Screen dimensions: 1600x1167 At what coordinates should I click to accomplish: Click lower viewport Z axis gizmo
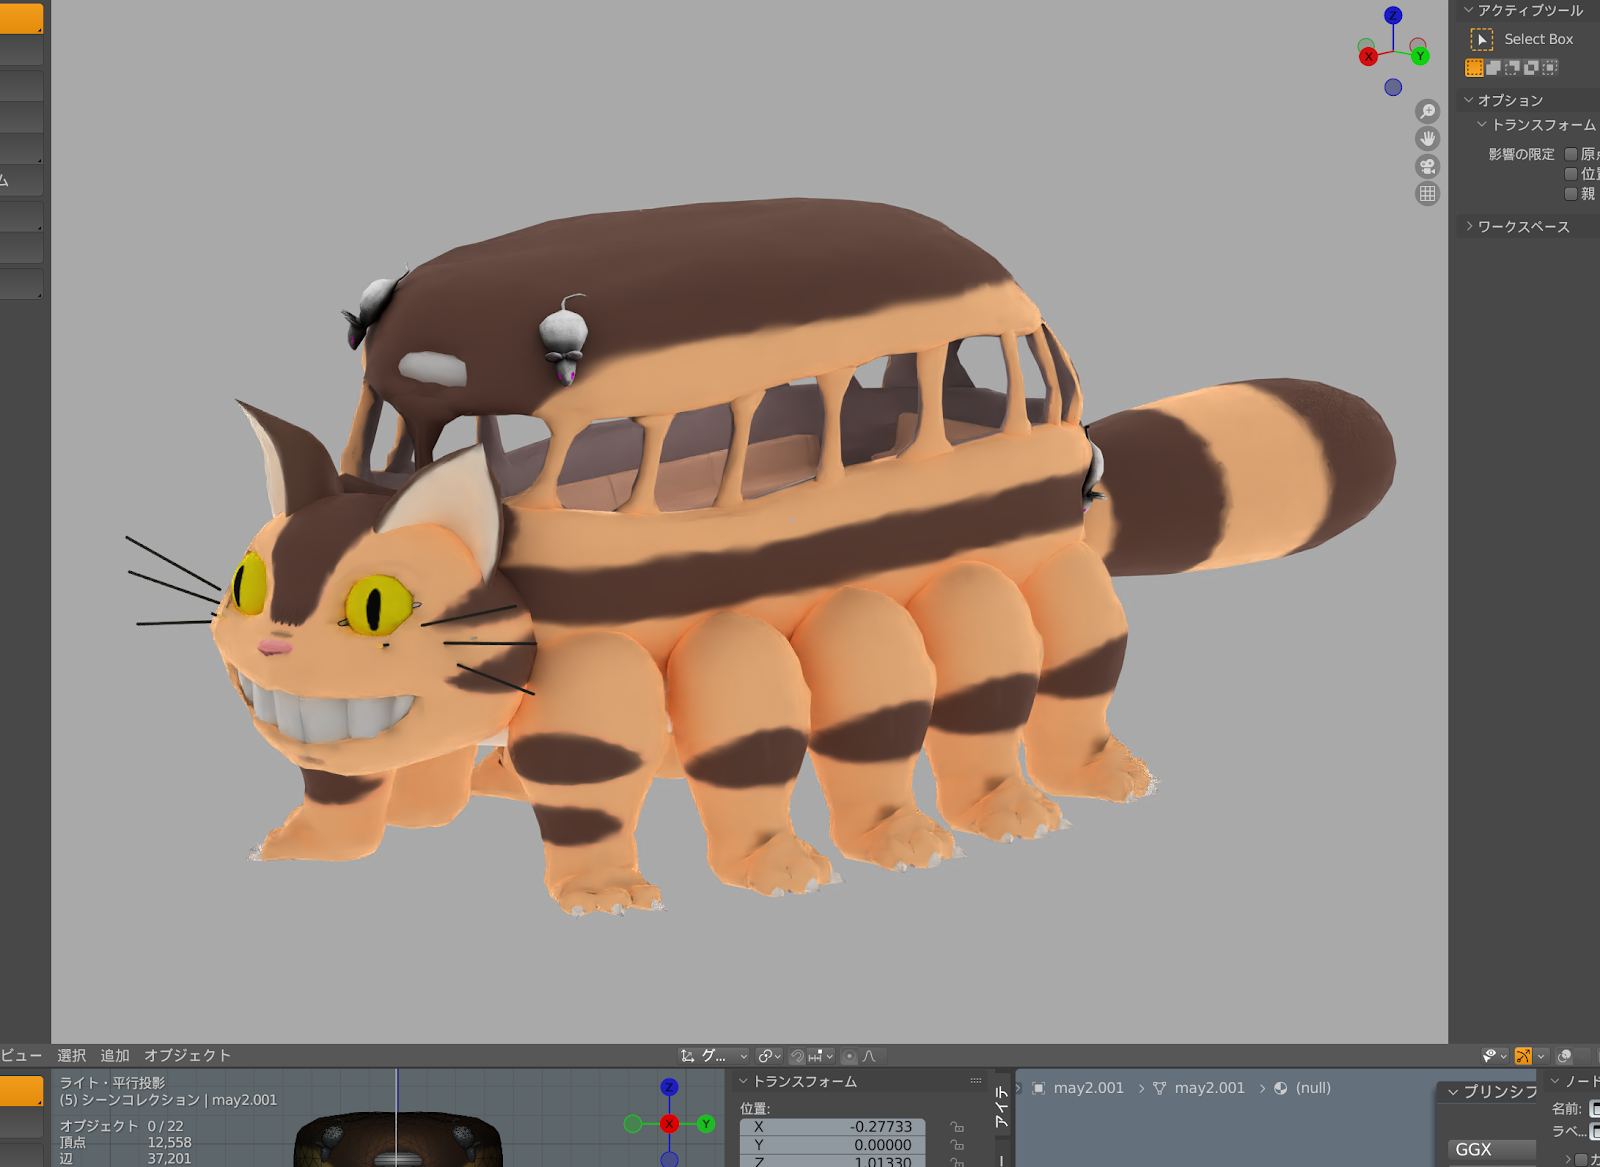point(669,1087)
